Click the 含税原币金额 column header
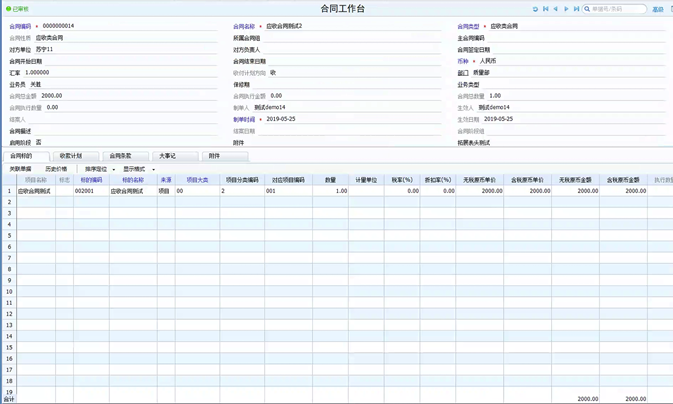Image resolution: width=673 pixels, height=404 pixels. pos(623,180)
